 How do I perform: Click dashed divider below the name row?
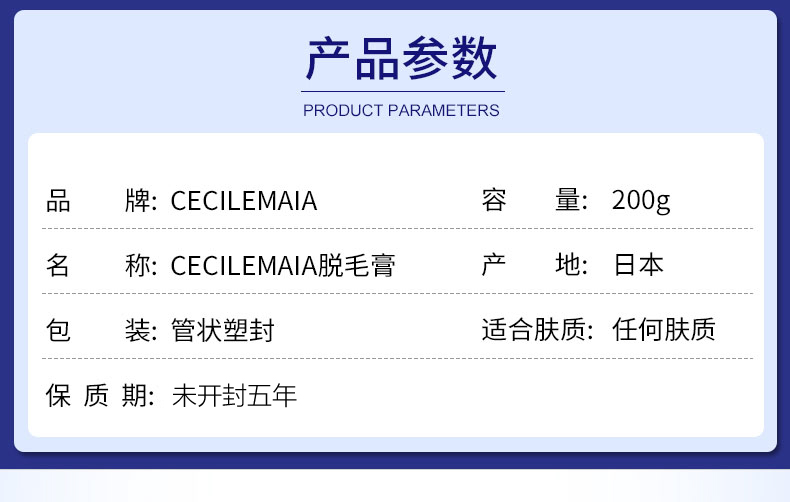pyautogui.click(x=398, y=293)
